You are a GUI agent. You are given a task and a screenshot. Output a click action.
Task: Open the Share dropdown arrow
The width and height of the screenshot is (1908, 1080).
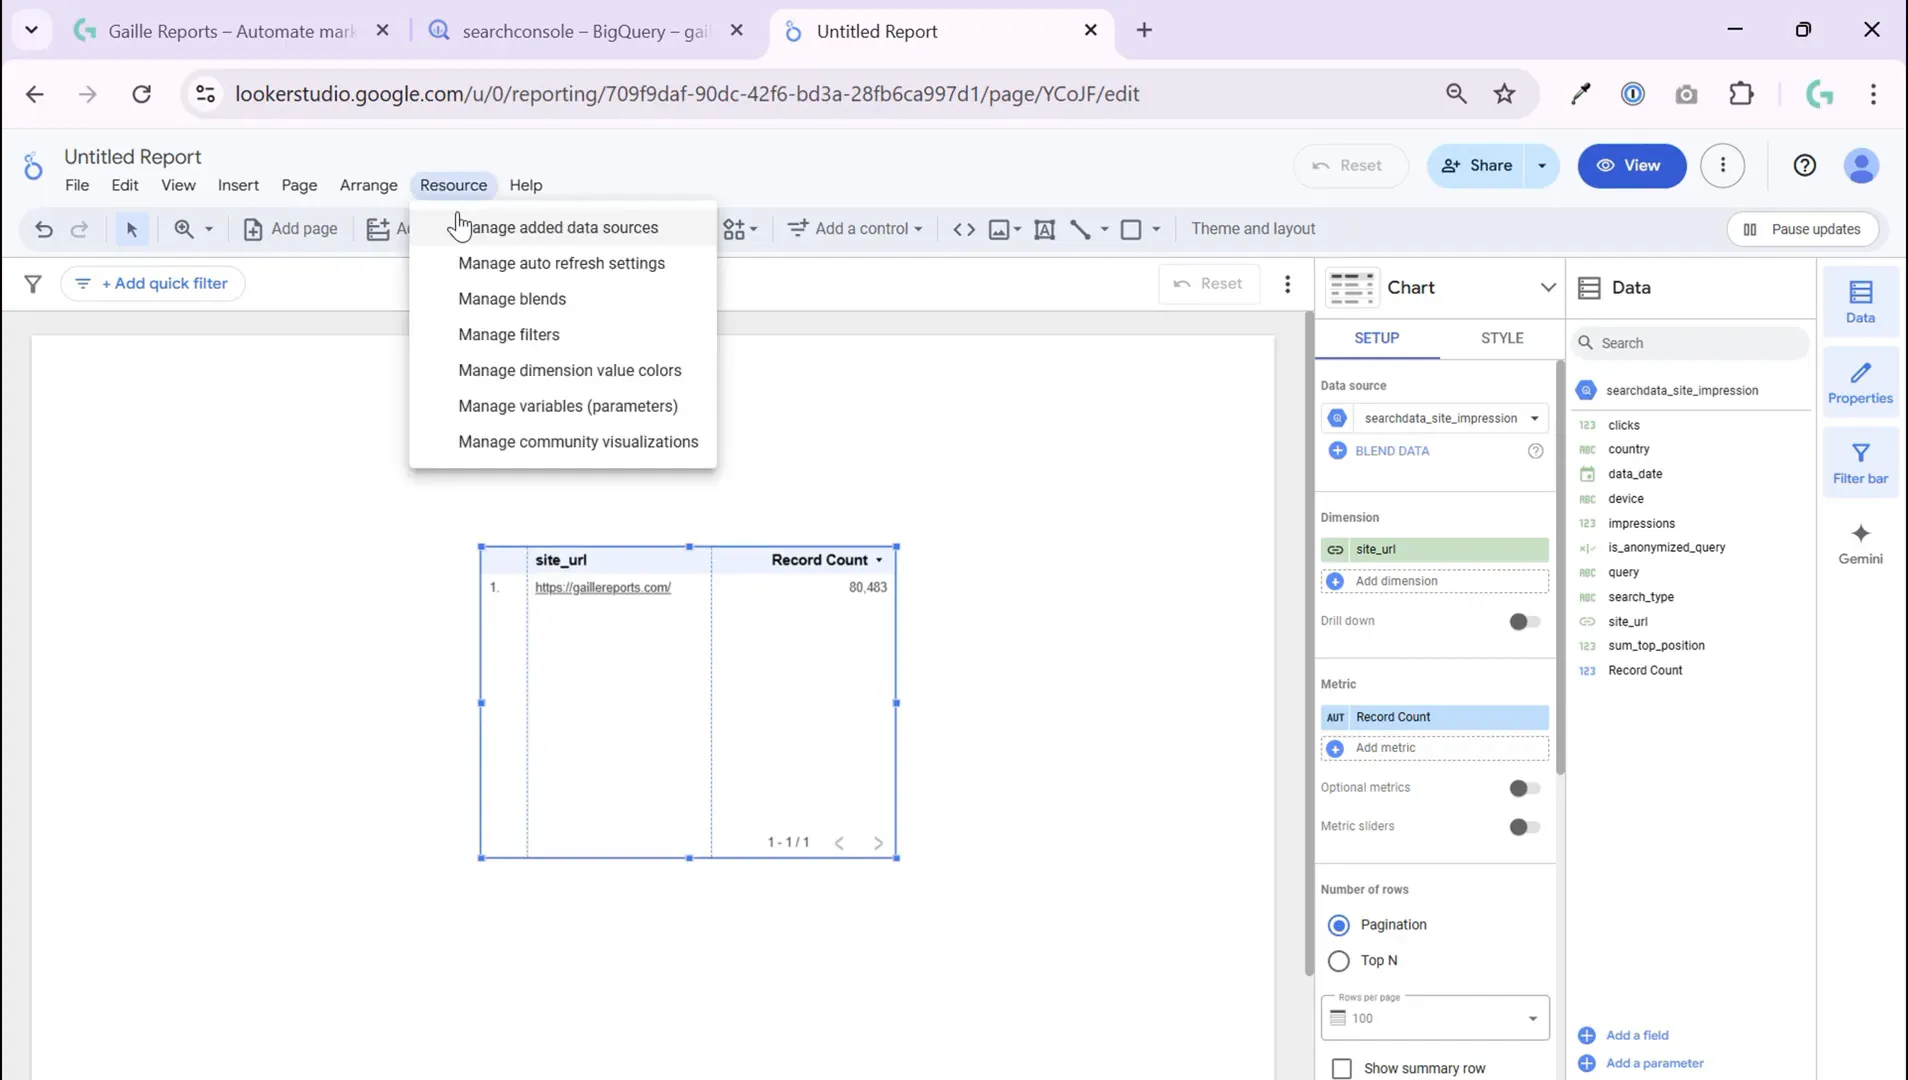pos(1542,166)
